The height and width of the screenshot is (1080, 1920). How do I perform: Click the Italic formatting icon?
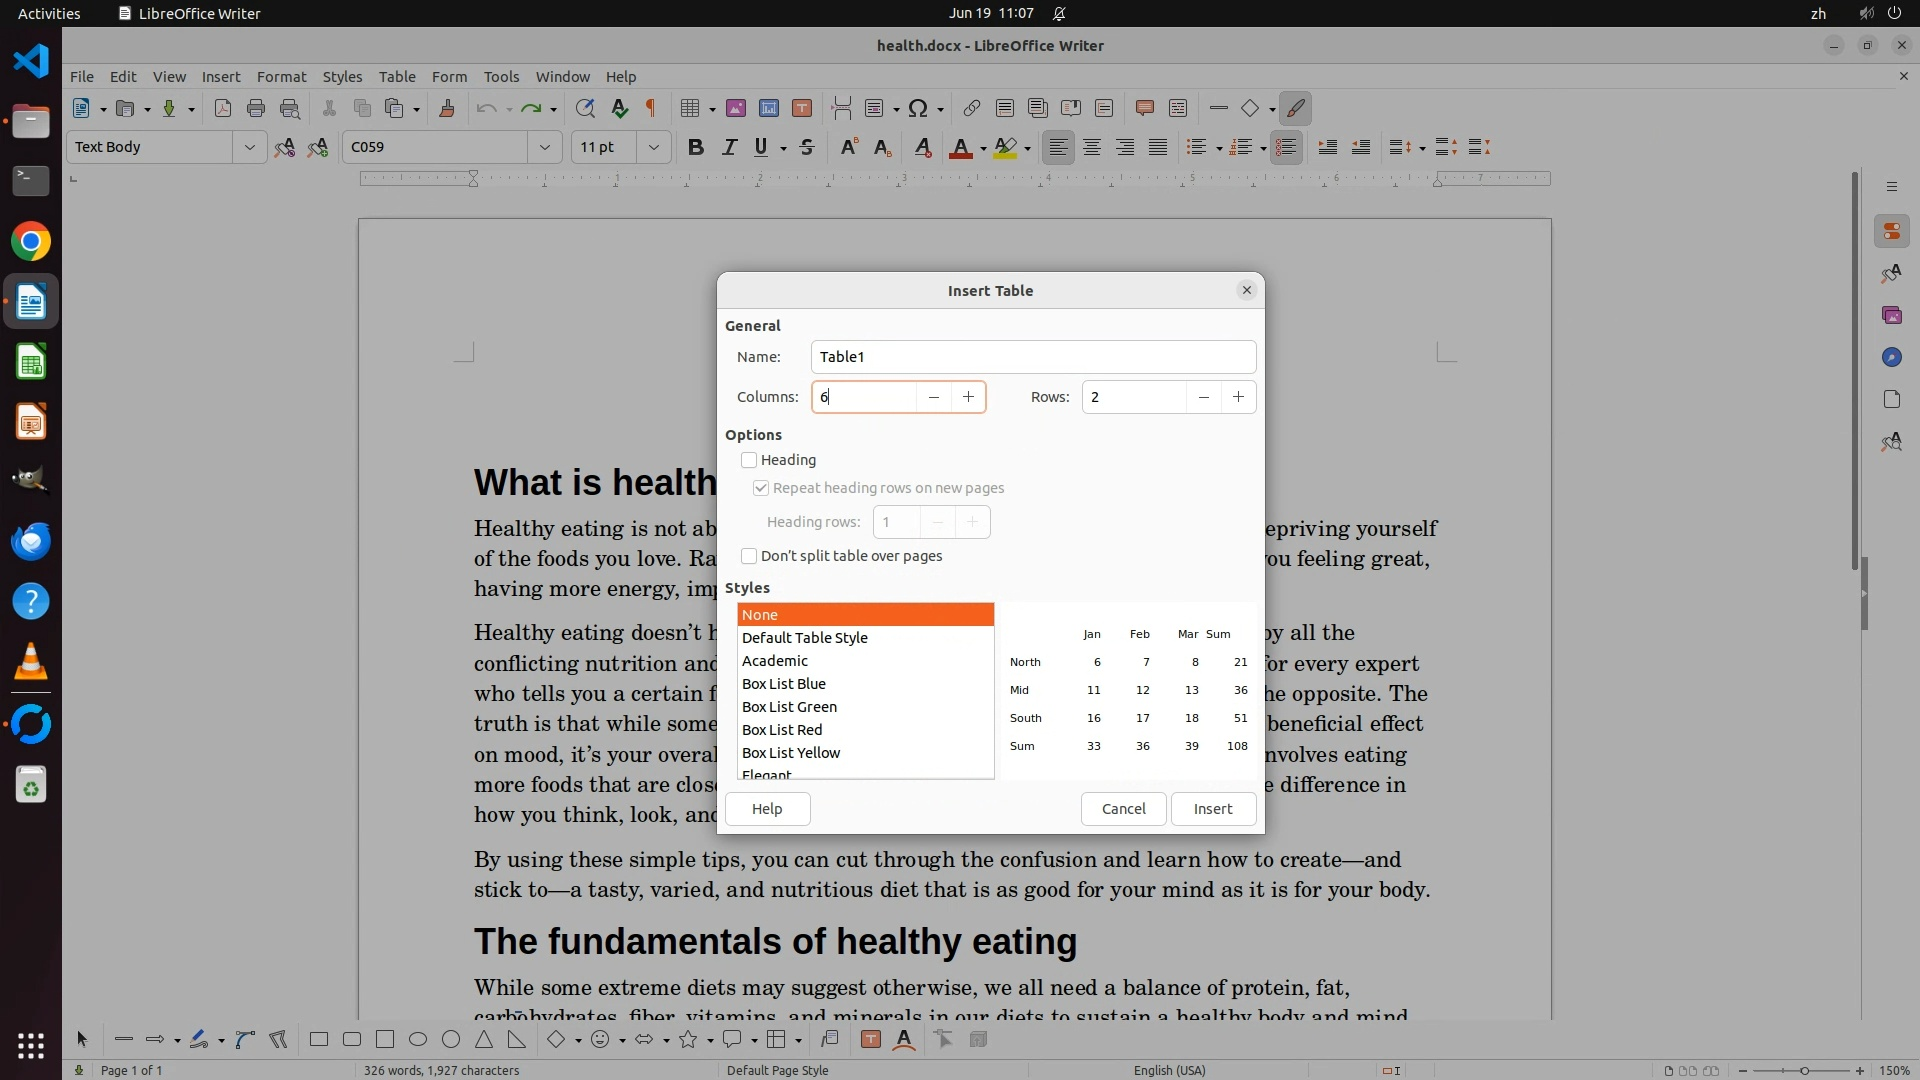click(x=729, y=147)
